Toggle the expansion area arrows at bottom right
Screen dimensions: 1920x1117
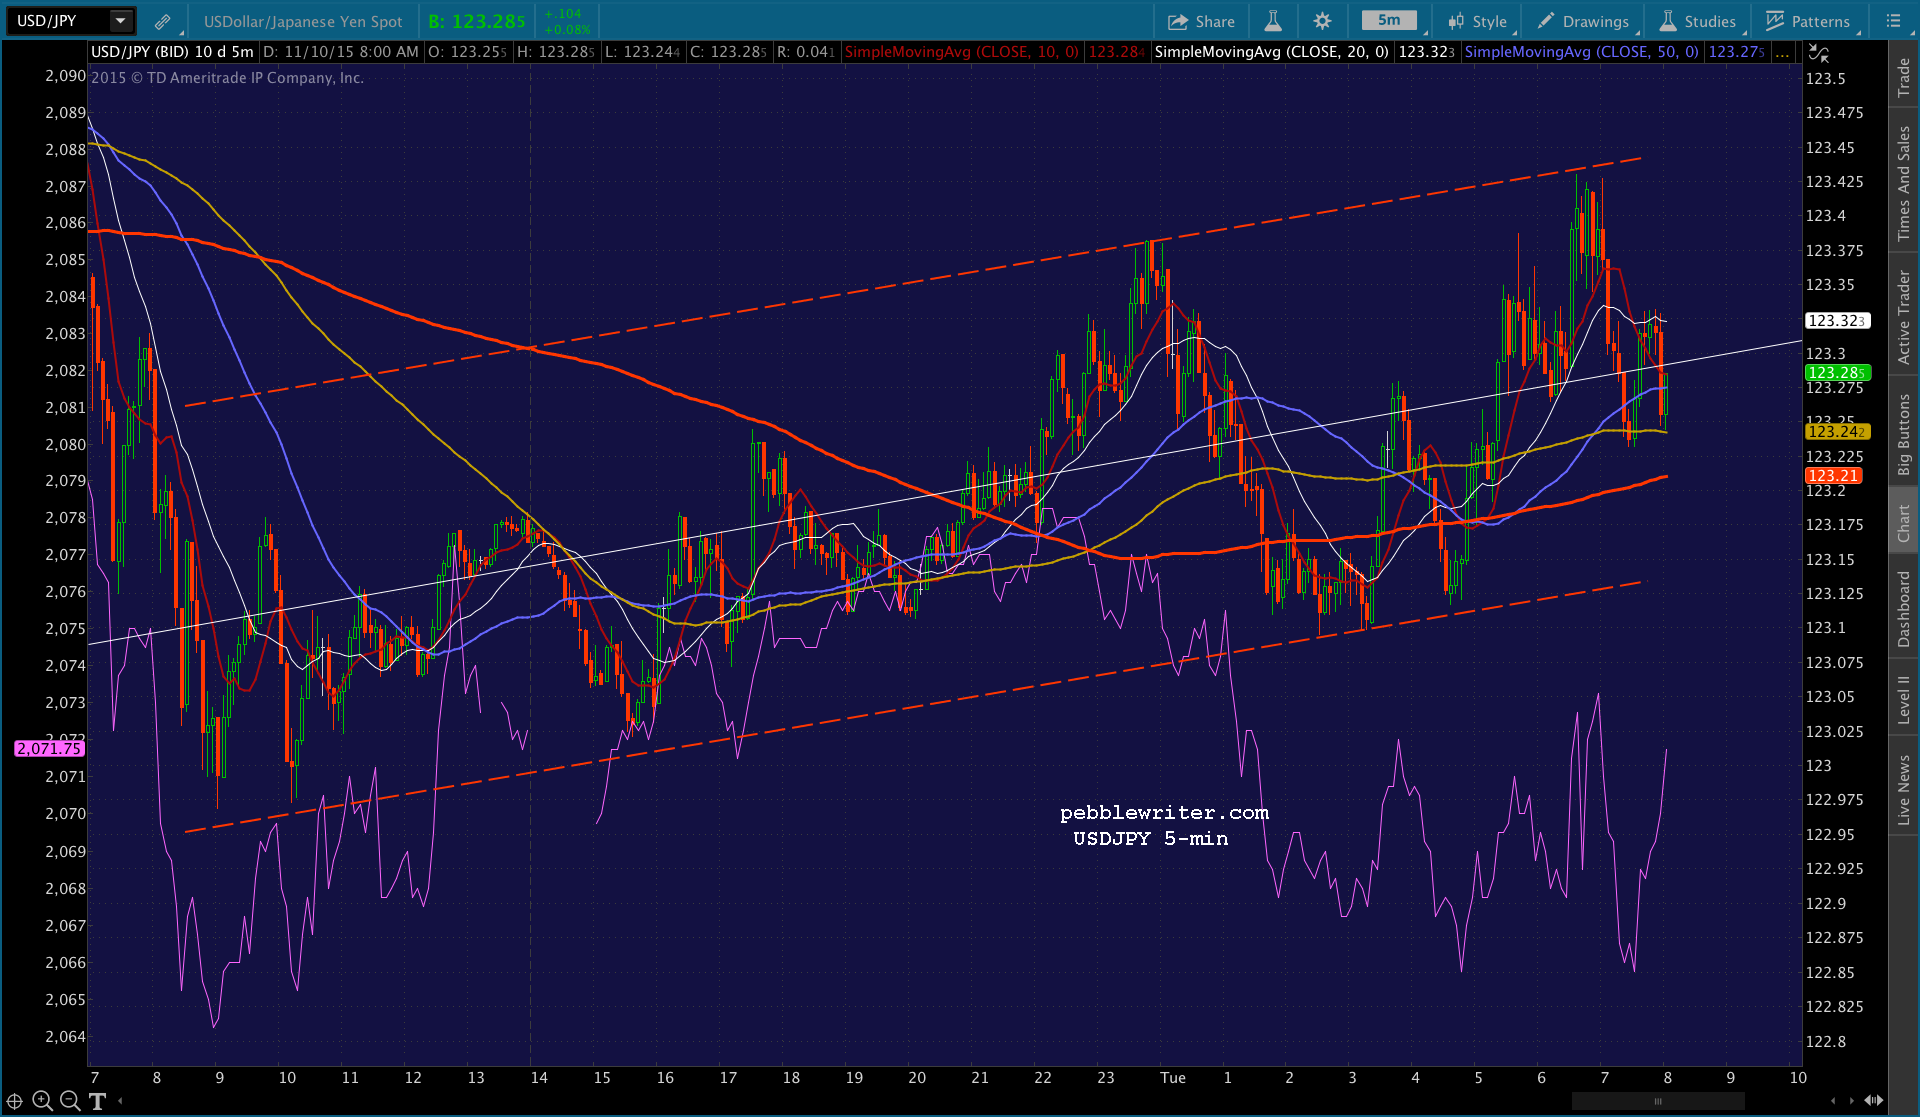coord(1873,1100)
